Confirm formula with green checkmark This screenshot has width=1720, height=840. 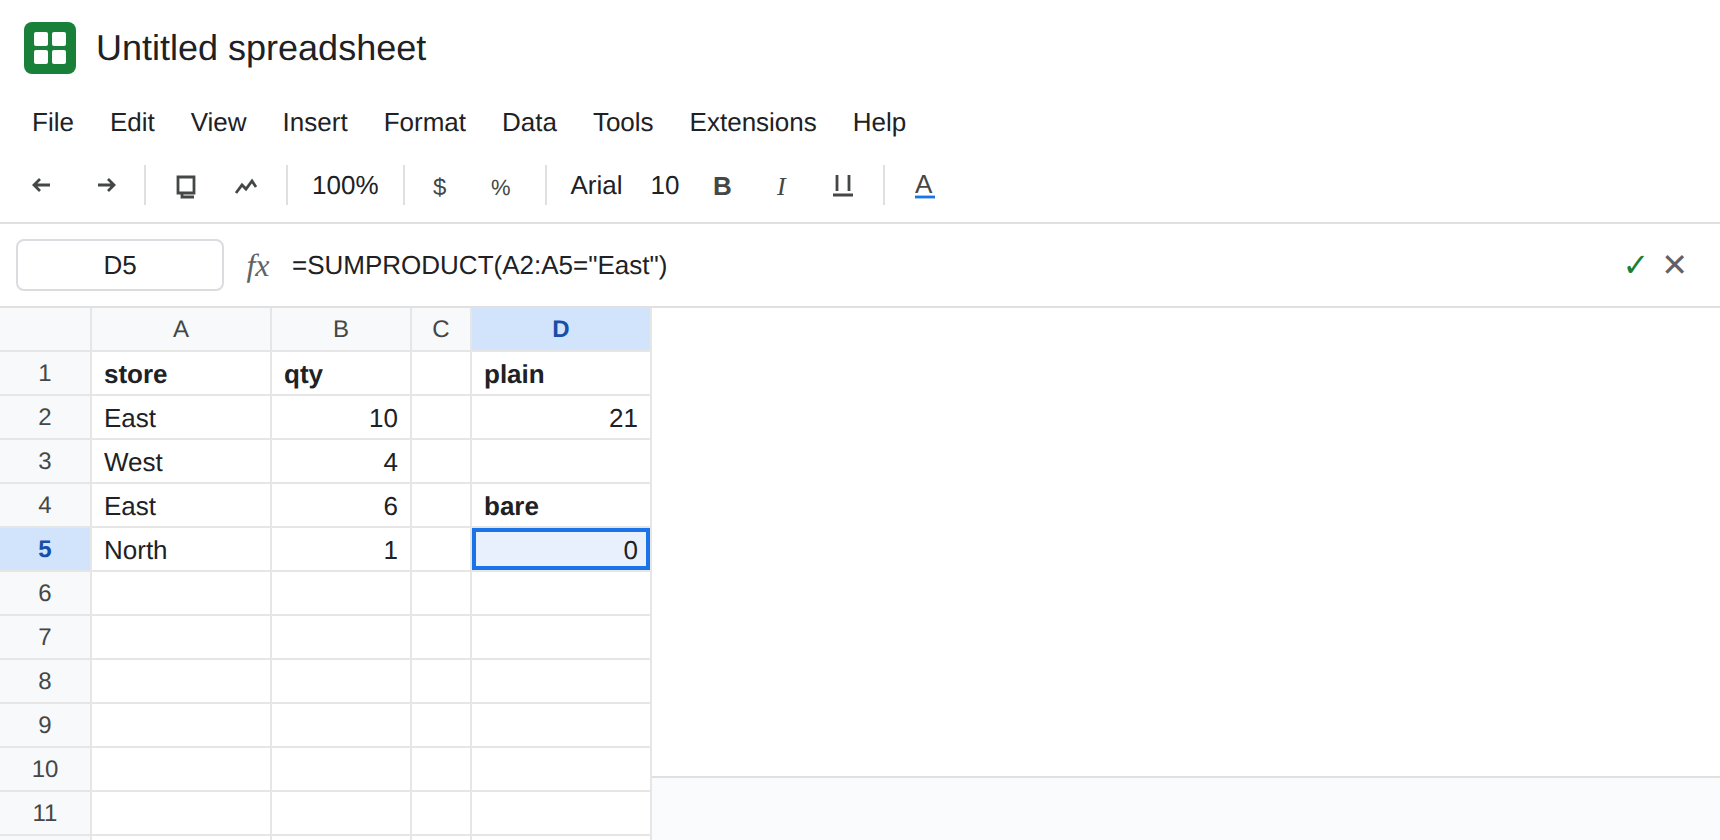tap(1635, 264)
